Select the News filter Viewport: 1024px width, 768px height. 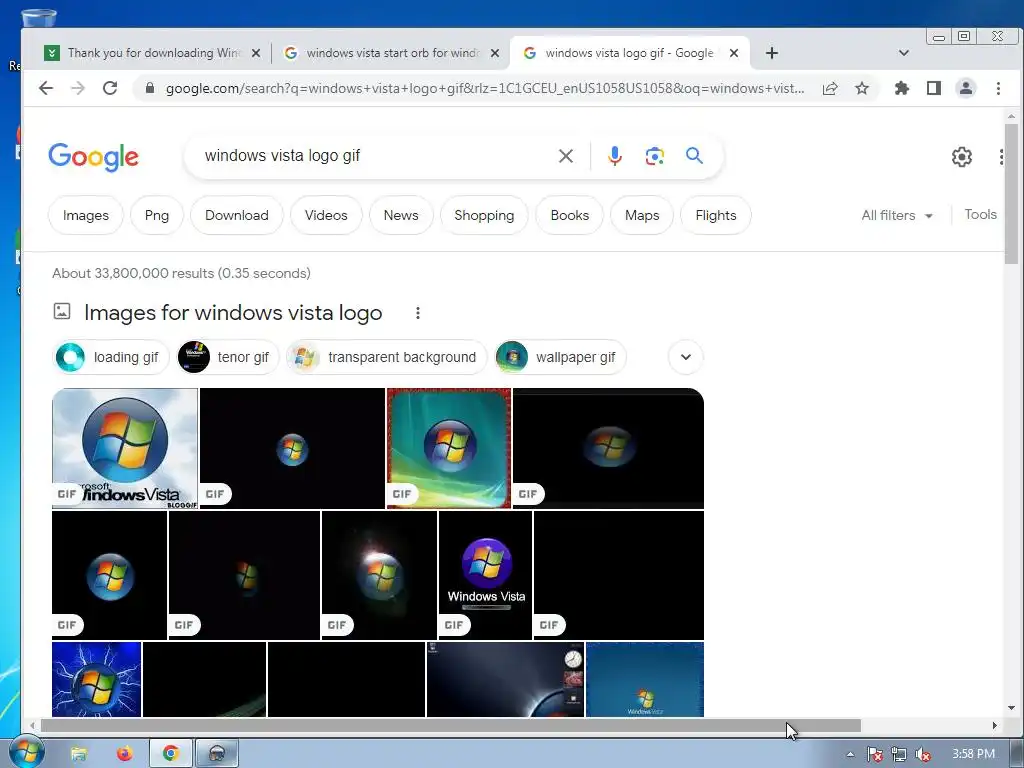(401, 216)
